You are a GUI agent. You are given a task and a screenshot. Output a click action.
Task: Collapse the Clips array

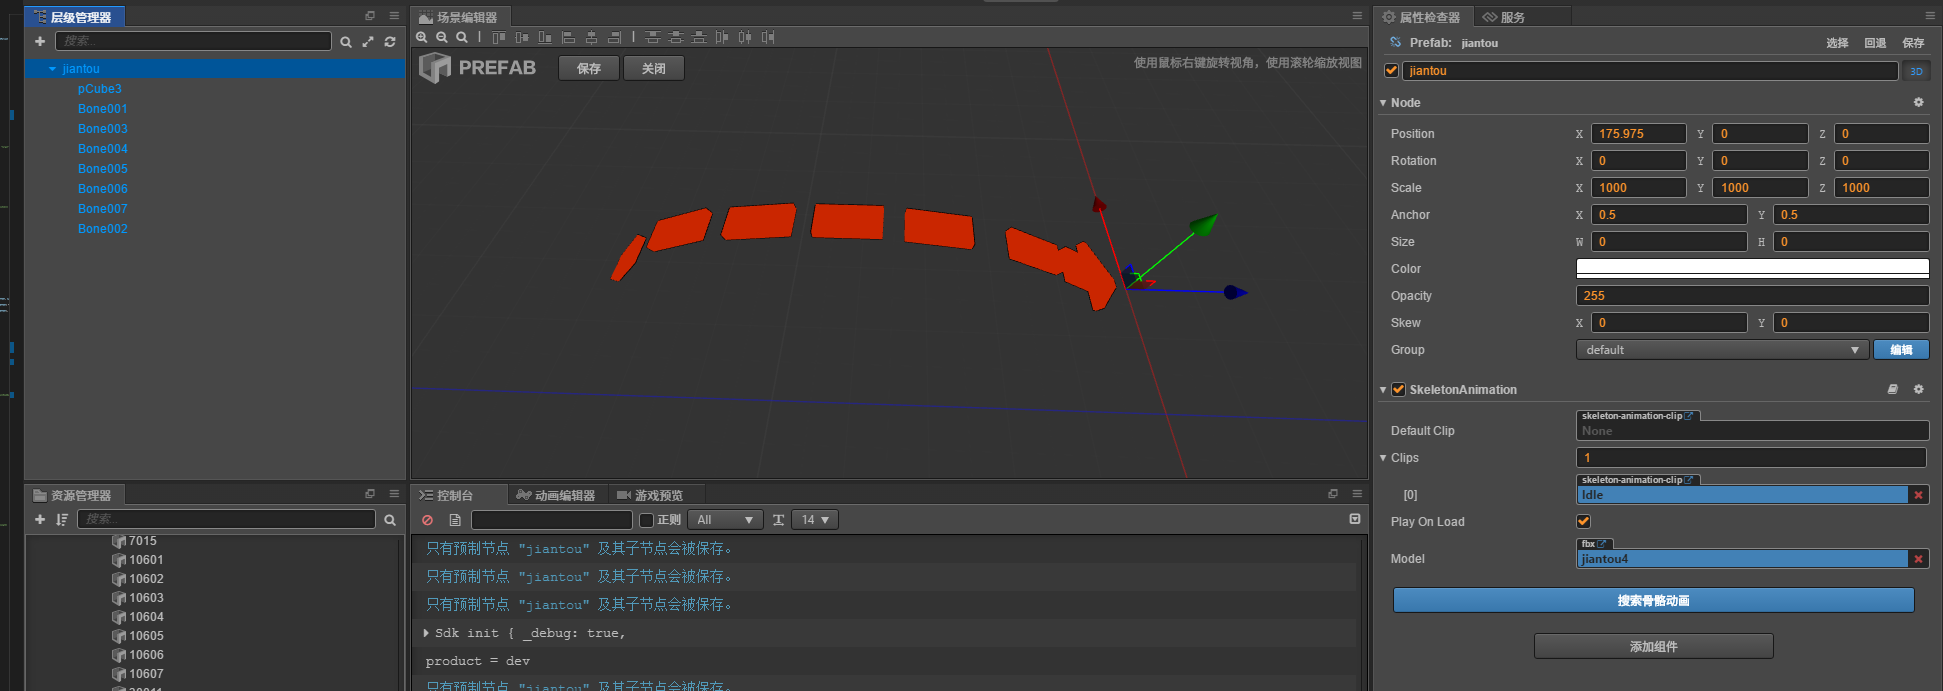coord(1383,458)
